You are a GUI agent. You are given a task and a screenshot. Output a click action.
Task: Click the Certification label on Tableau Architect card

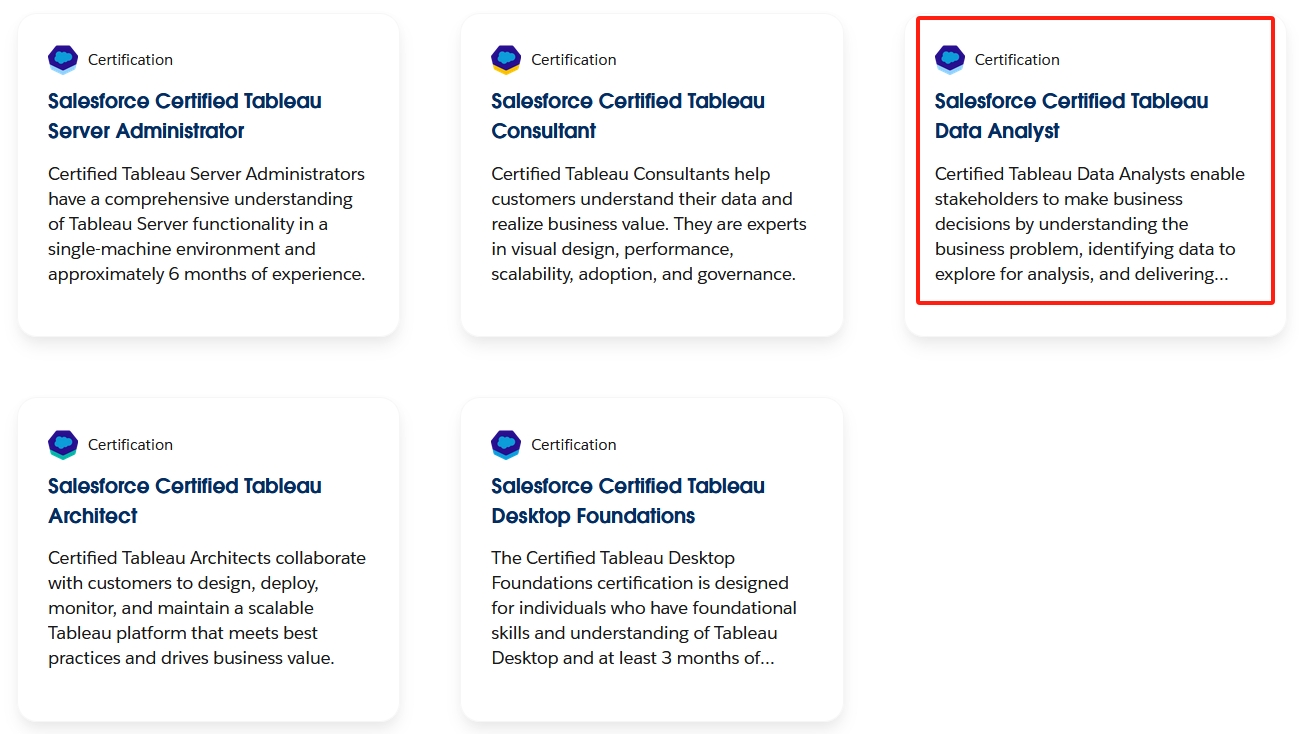coord(130,445)
